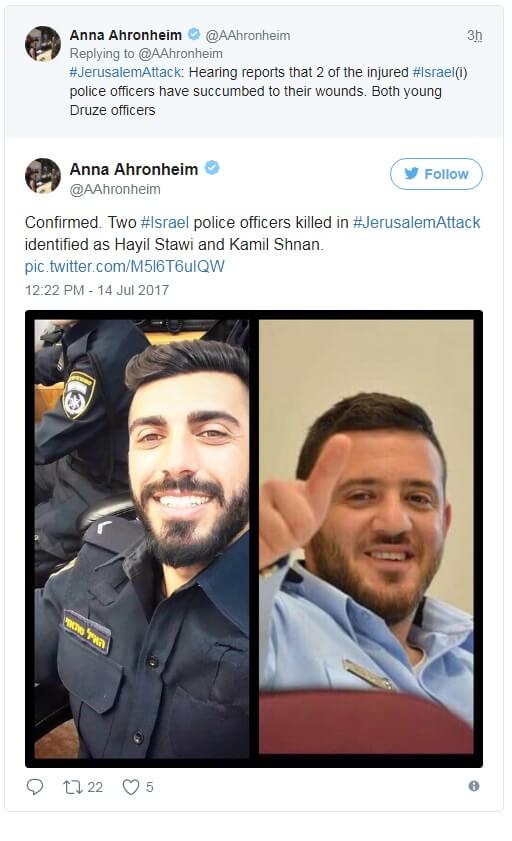This screenshot has width=512, height=841.
Task: View left photo of officer in dark uniform
Action: 142,538
